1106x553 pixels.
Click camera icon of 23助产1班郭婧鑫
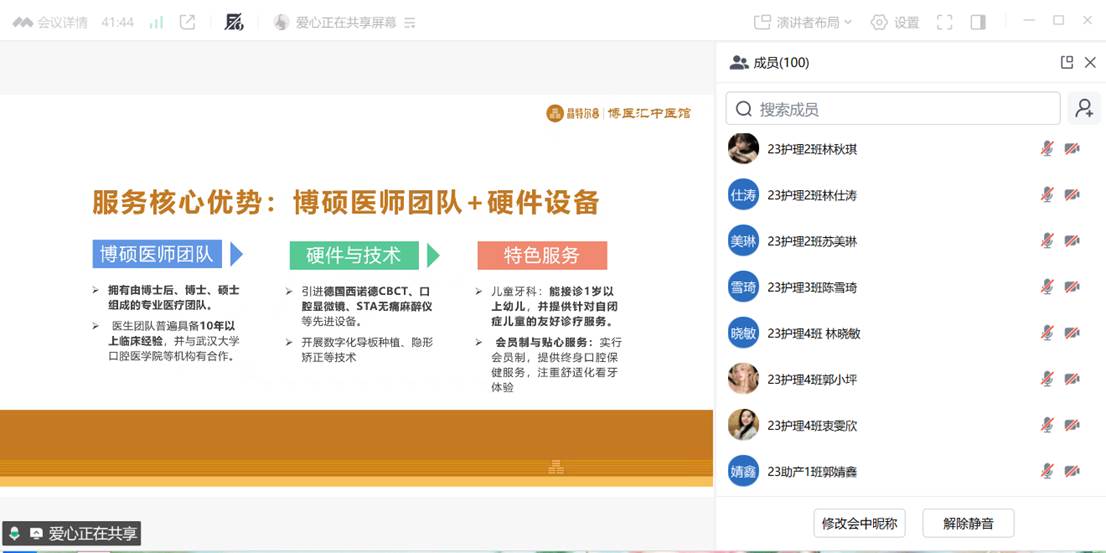pos(1072,470)
